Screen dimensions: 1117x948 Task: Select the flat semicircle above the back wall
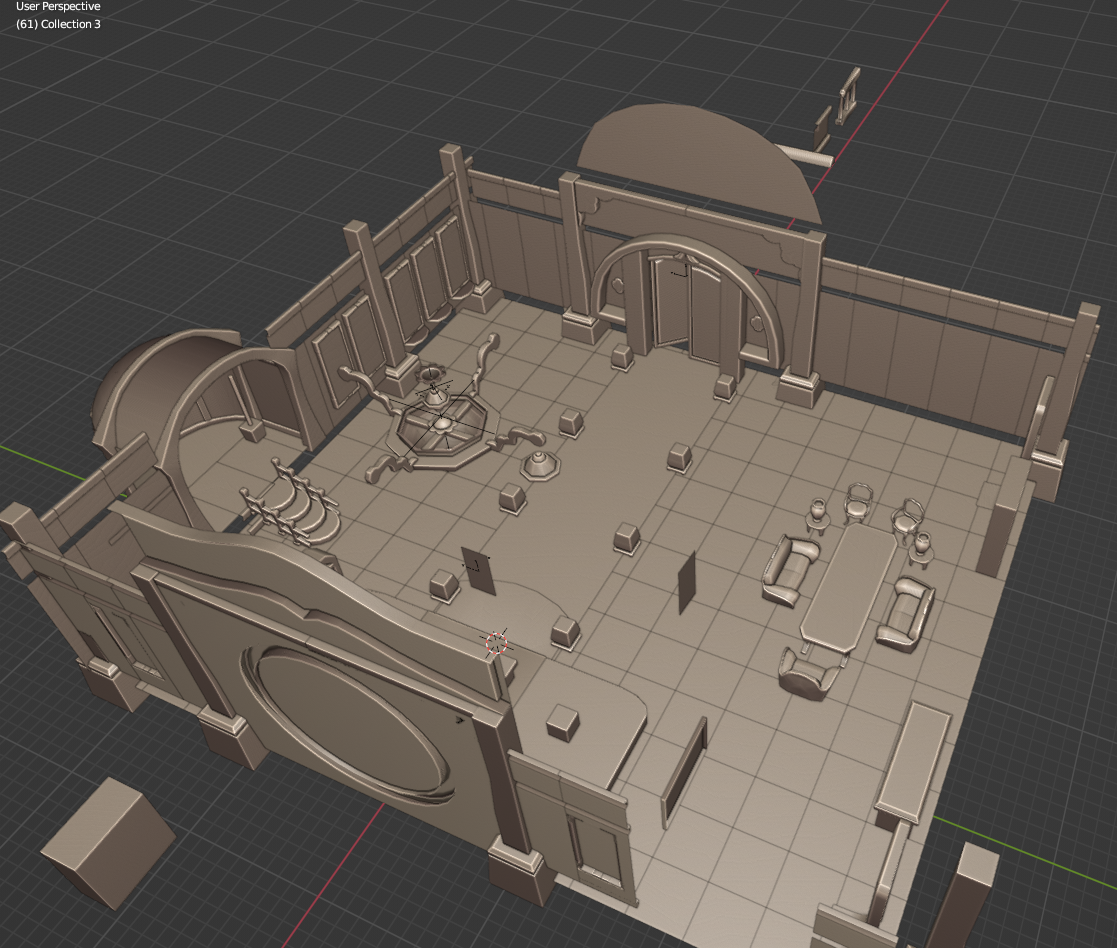(x=699, y=162)
